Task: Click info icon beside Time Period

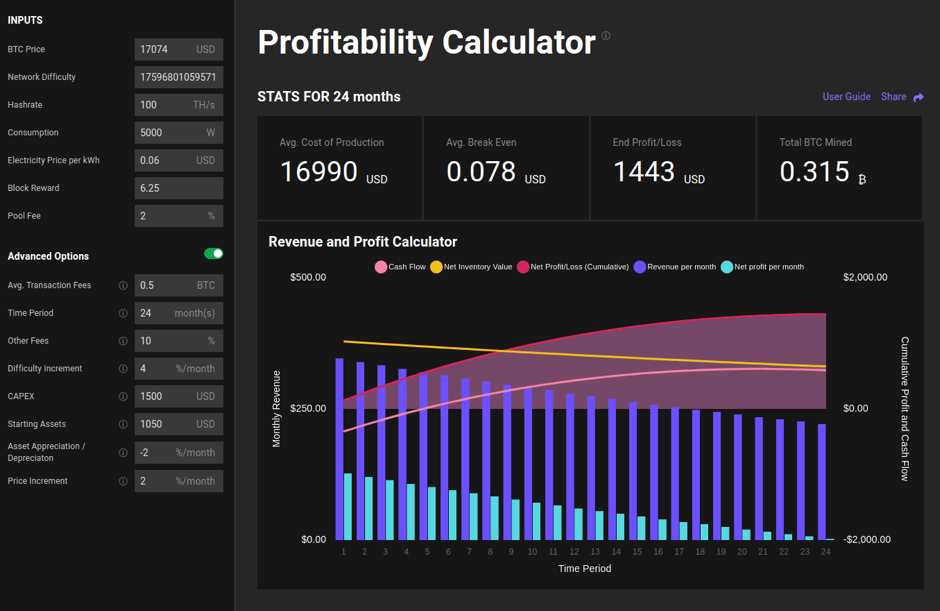Action: tap(123, 313)
